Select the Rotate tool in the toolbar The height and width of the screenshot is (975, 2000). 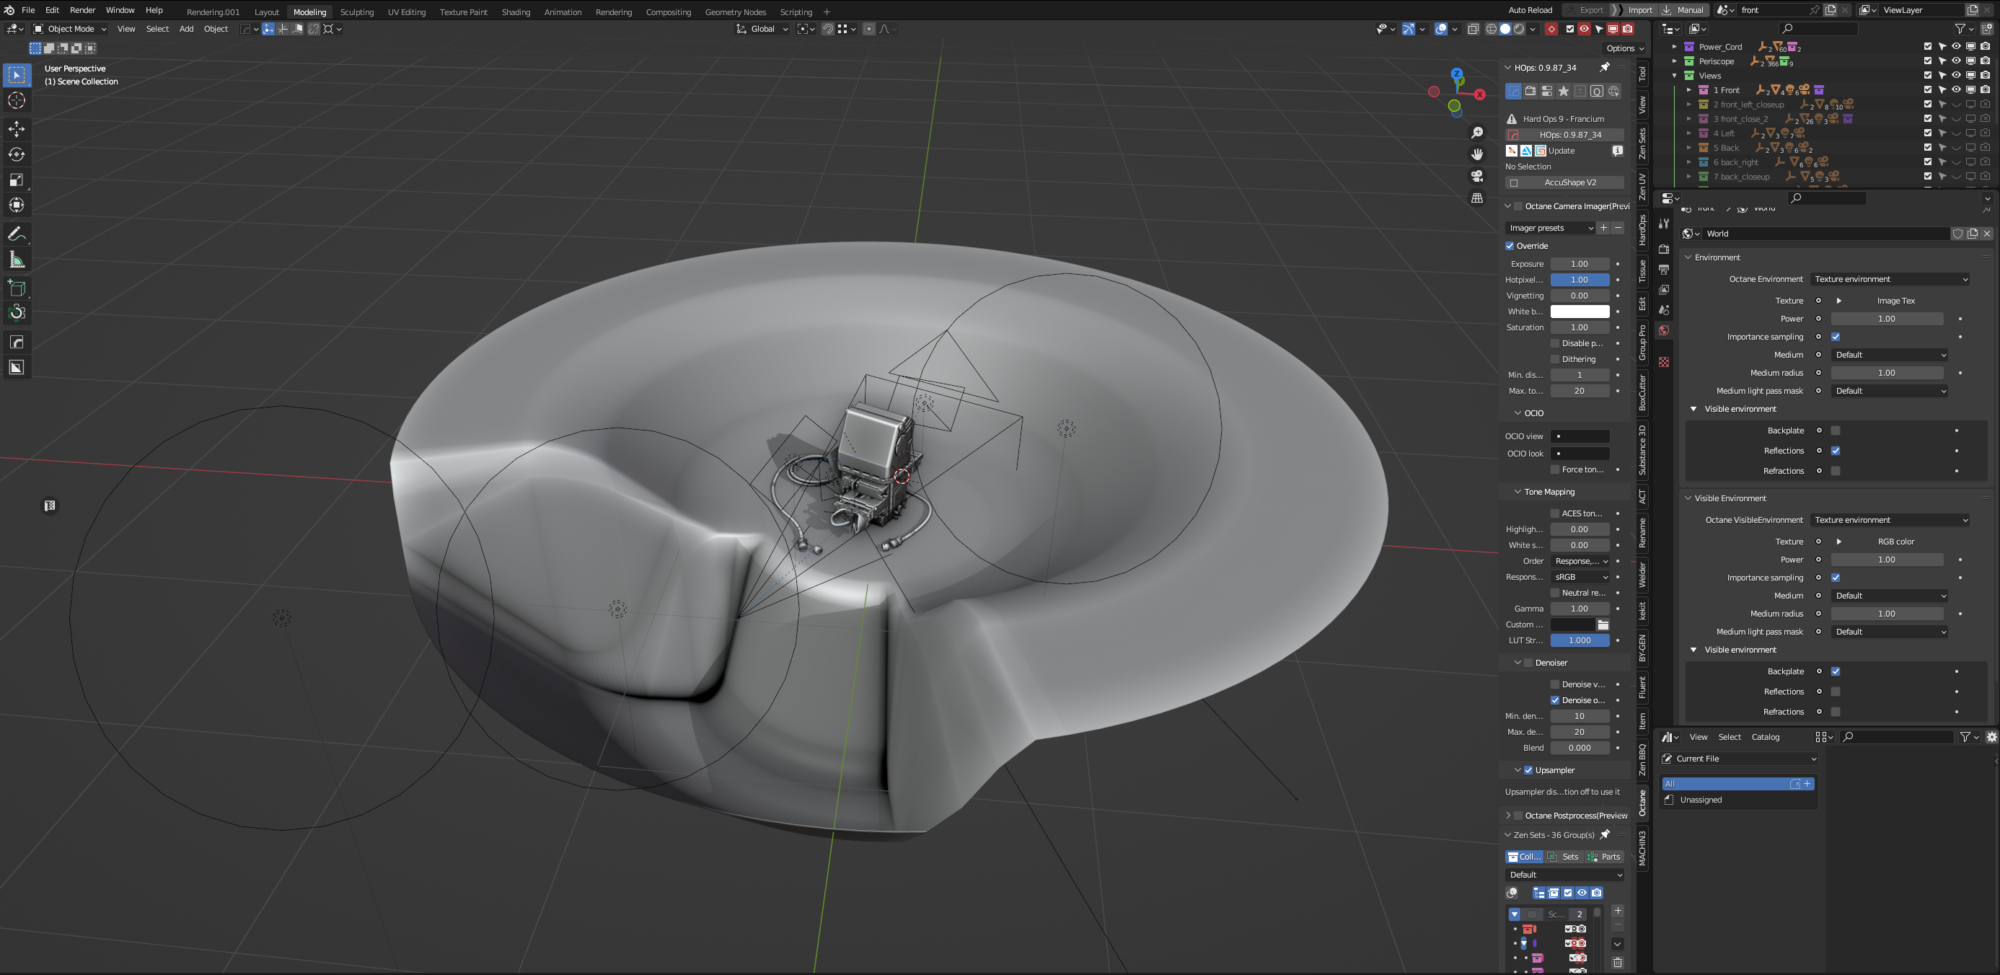pyautogui.click(x=16, y=154)
